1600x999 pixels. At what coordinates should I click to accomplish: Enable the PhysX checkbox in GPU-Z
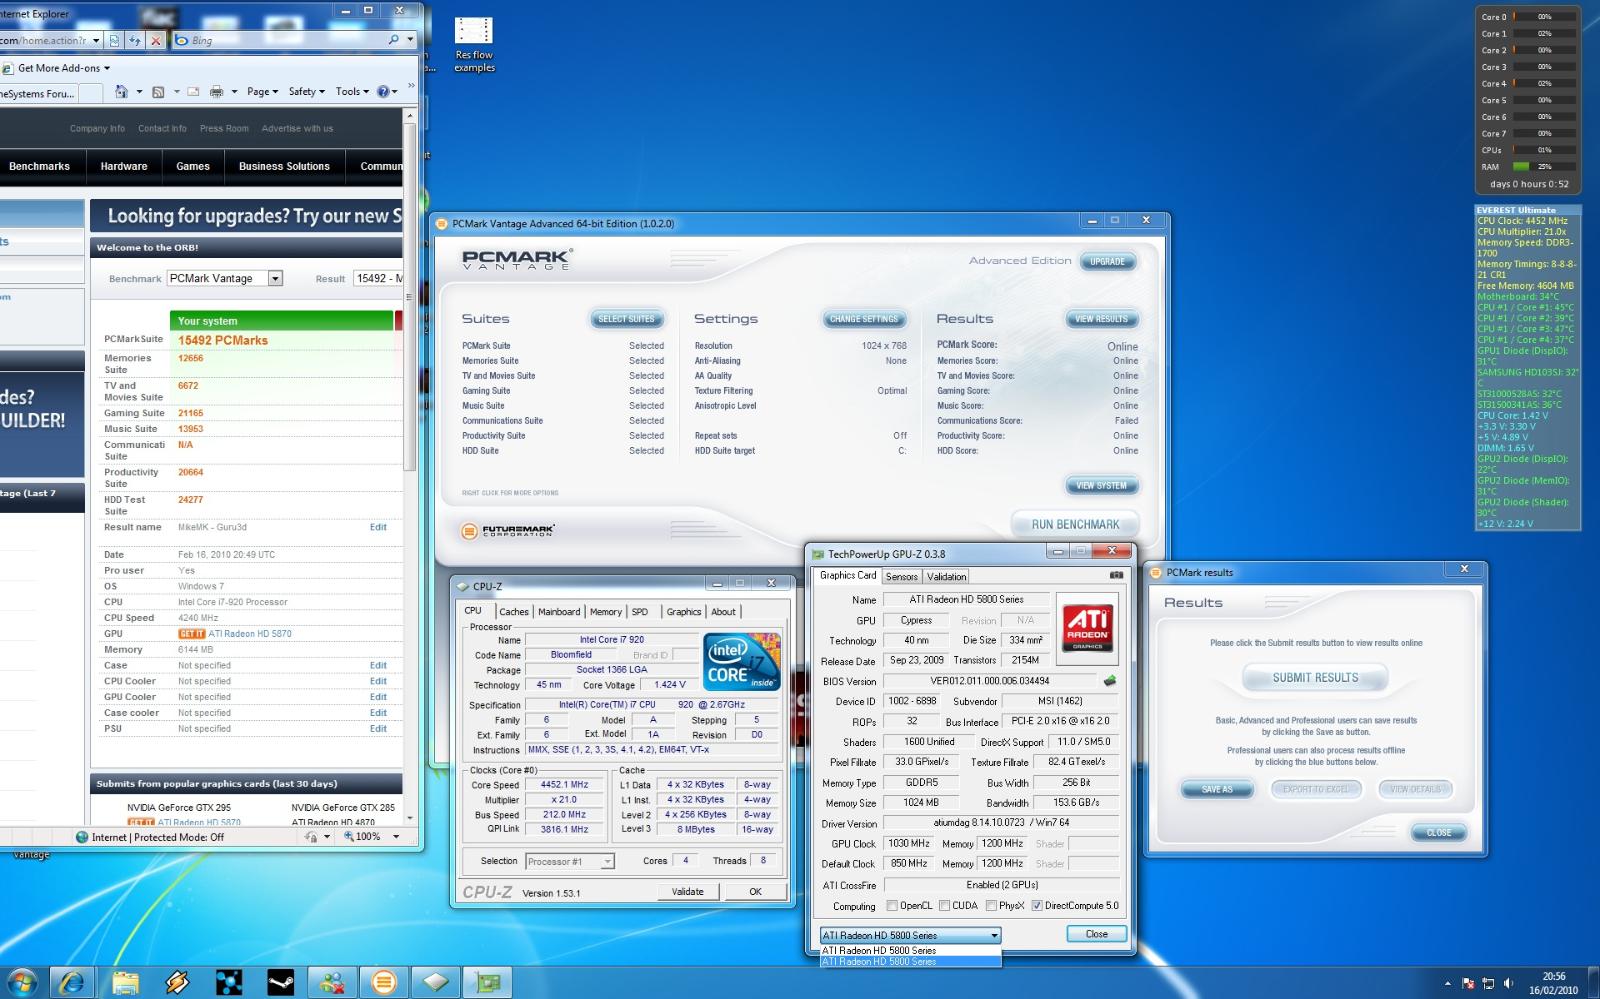991,906
